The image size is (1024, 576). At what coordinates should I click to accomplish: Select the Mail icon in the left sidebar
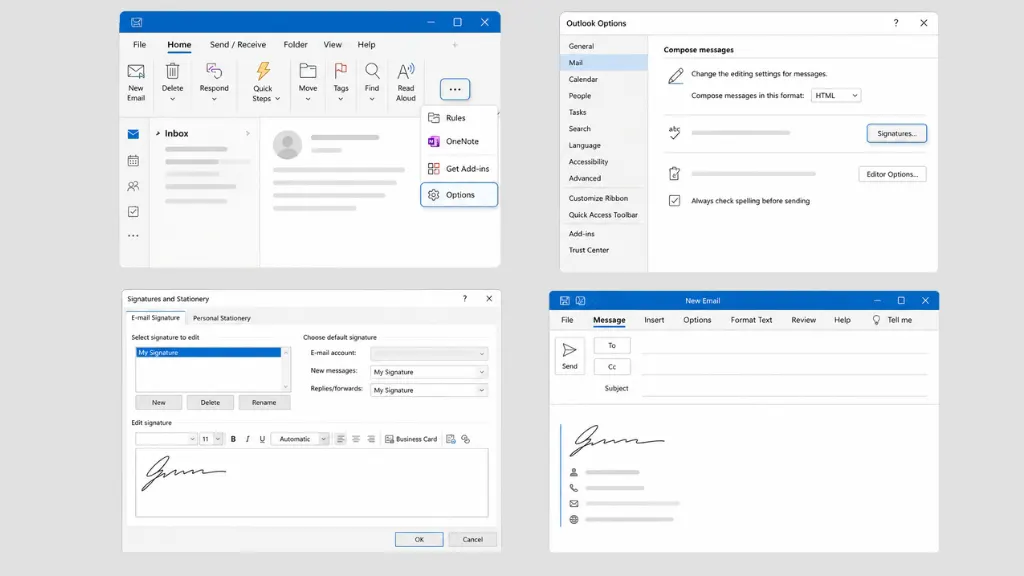click(133, 135)
